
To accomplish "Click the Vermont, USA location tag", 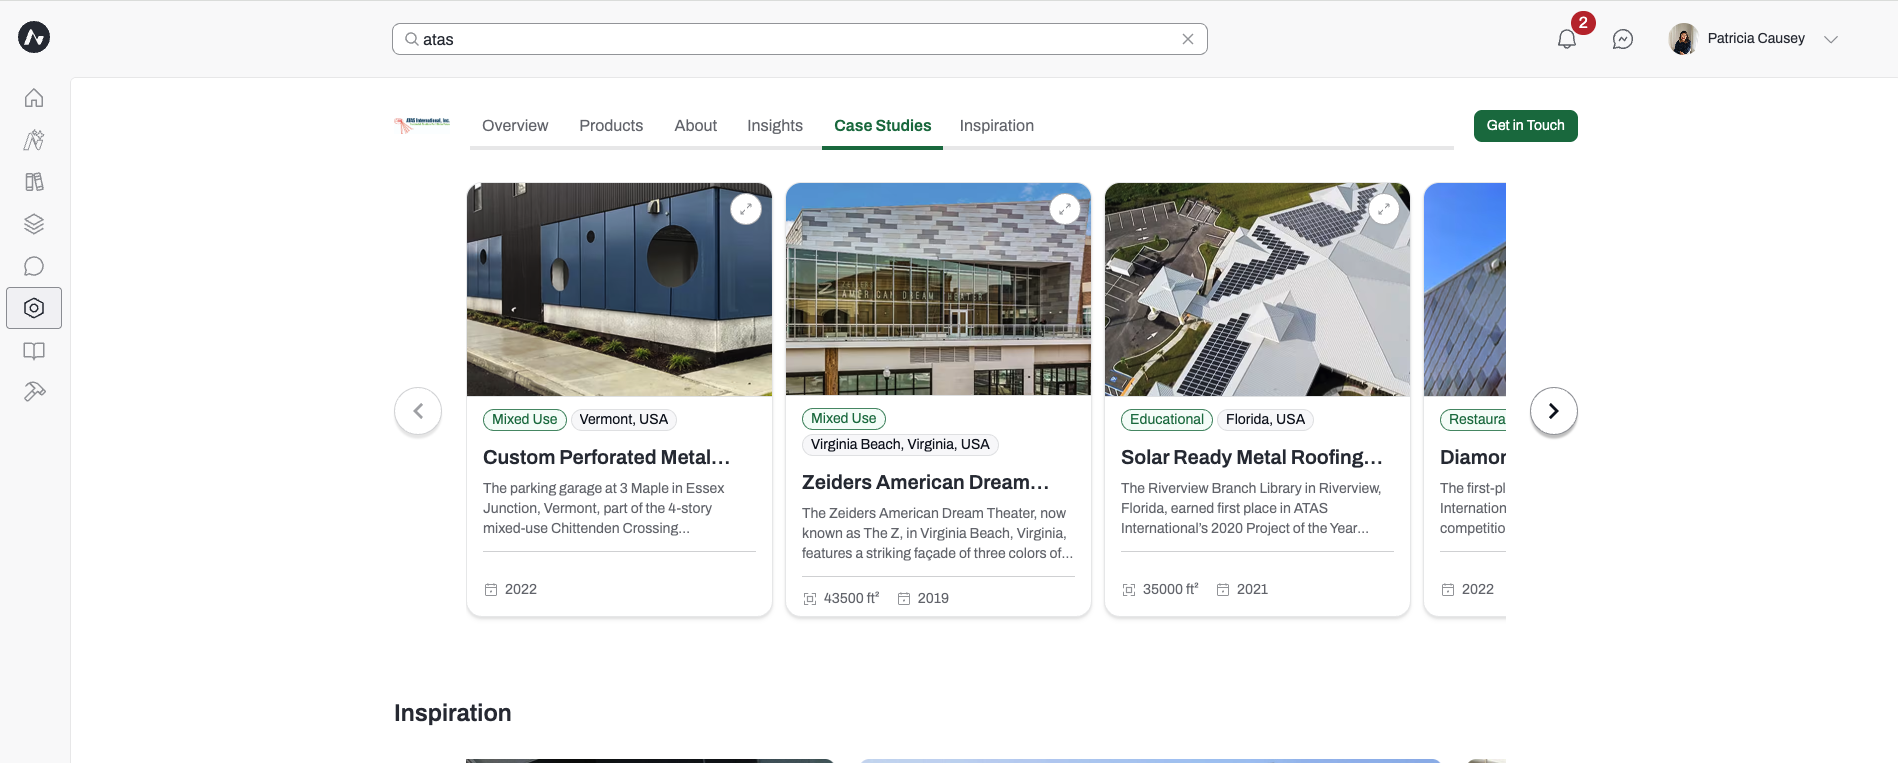I will 624,420.
